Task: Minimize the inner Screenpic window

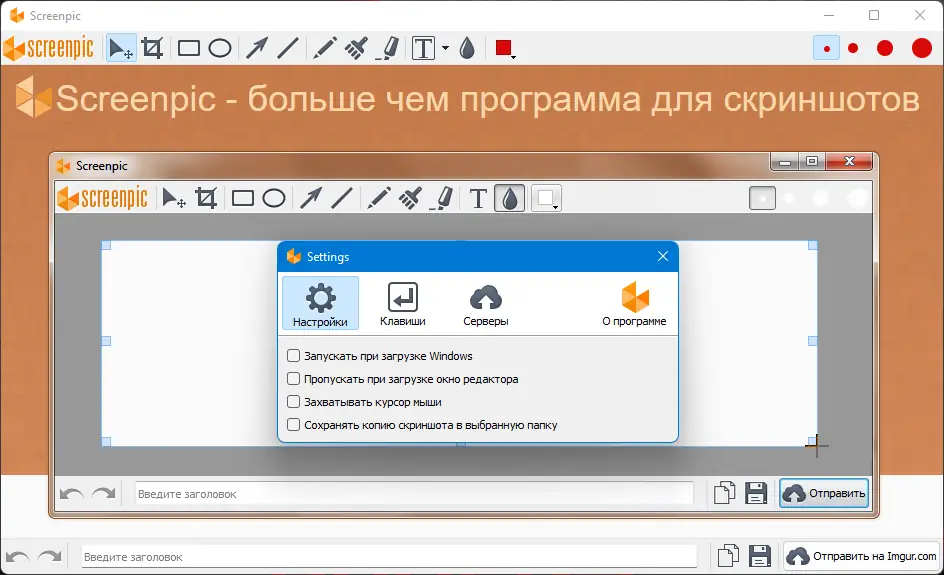Action: click(785, 162)
